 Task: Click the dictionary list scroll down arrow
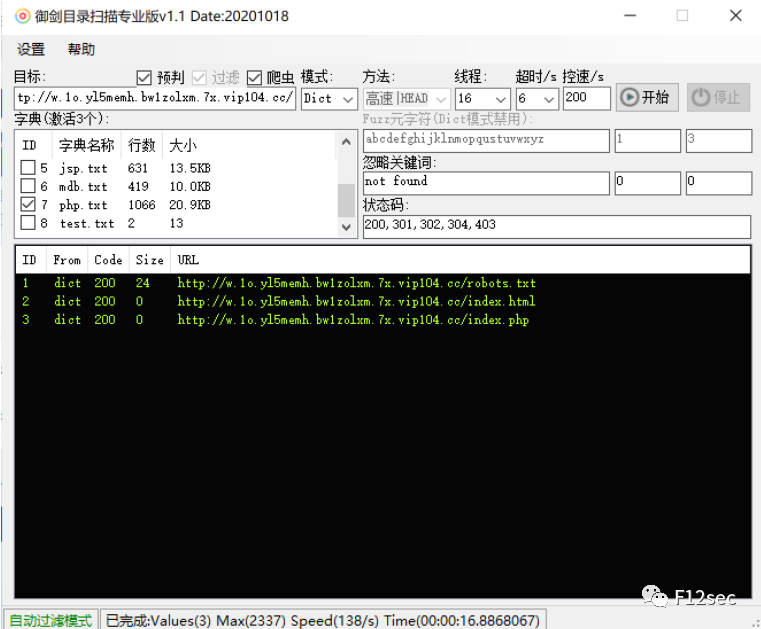tap(346, 227)
